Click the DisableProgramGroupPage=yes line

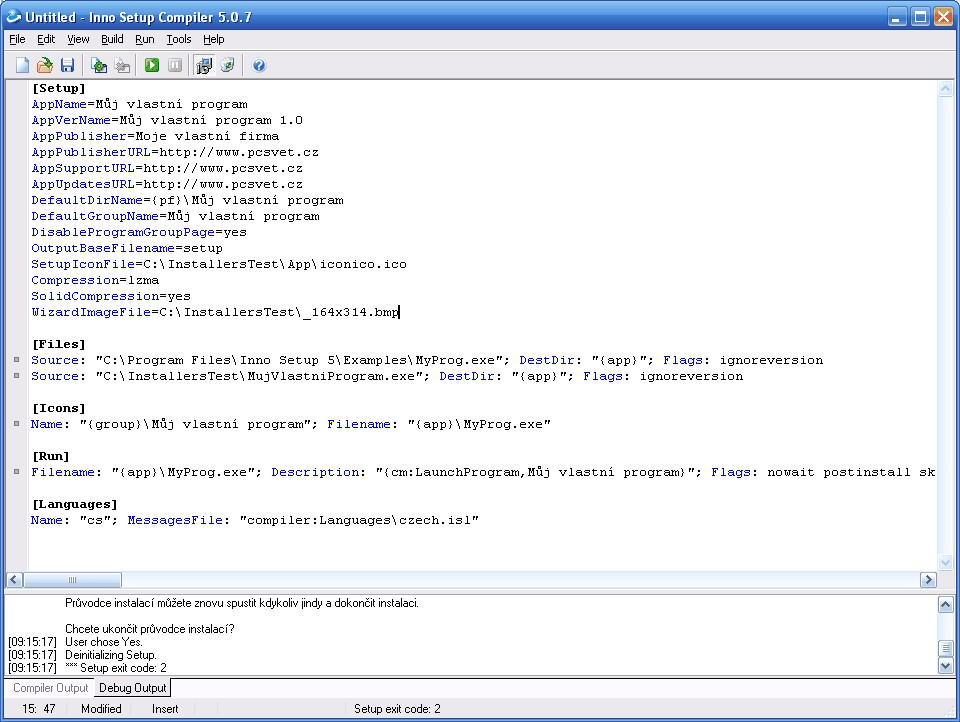[139, 232]
